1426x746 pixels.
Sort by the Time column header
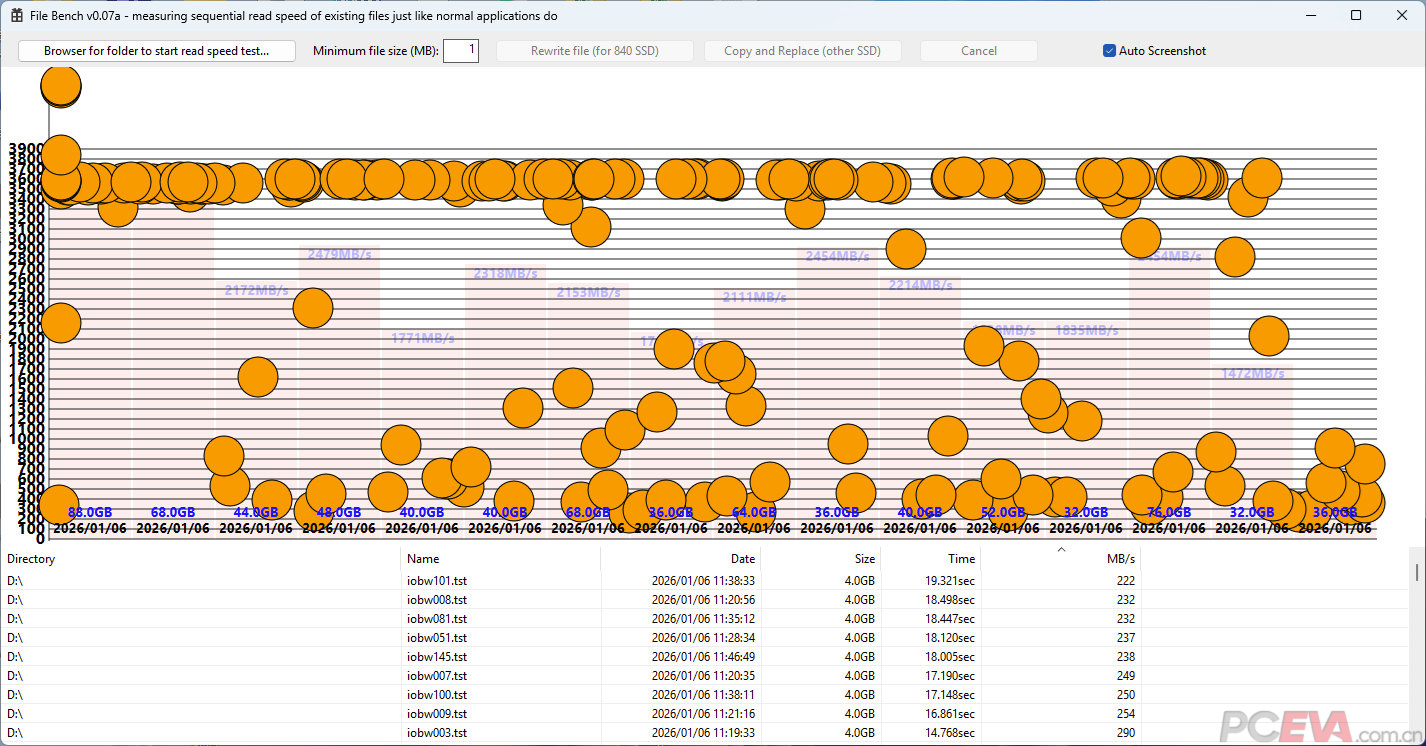[x=930, y=559]
